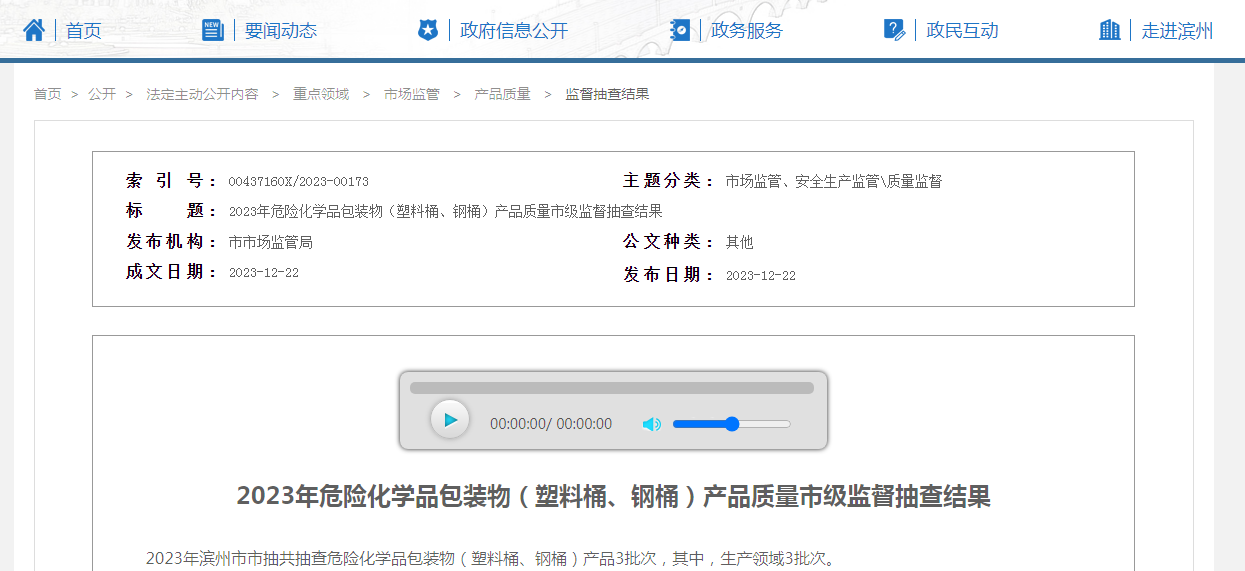
Task: Click the 公文种类 value 其他
Action: point(740,242)
